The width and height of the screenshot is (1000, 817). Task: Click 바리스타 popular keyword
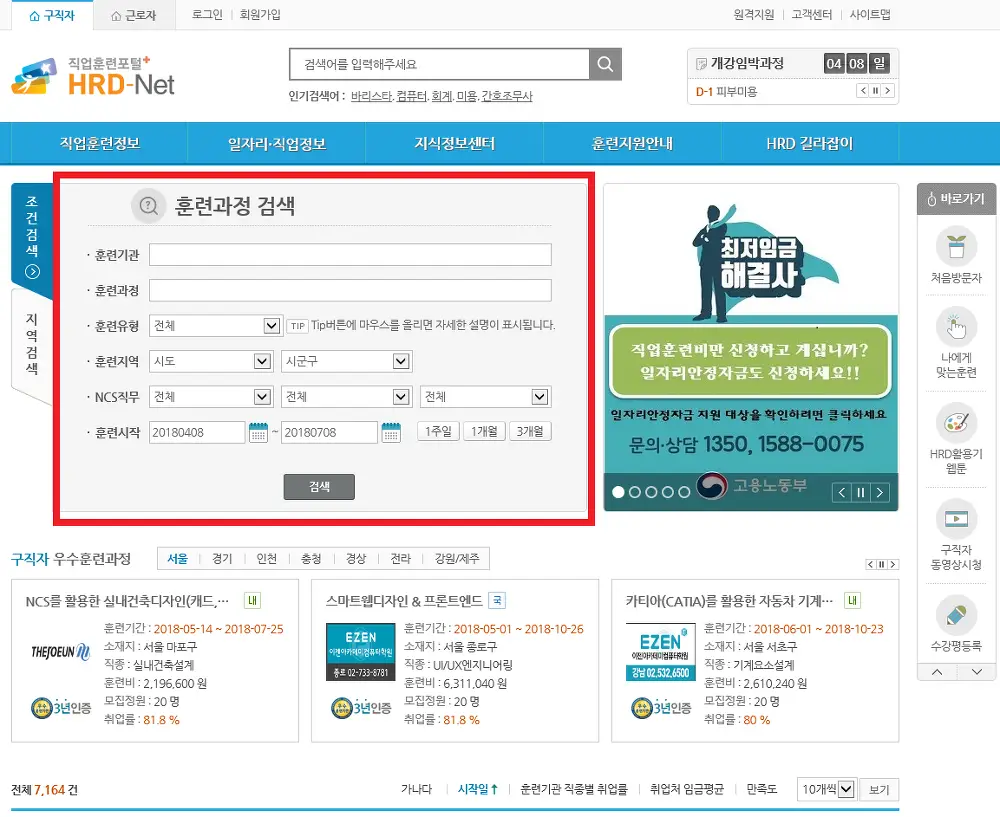point(371,96)
